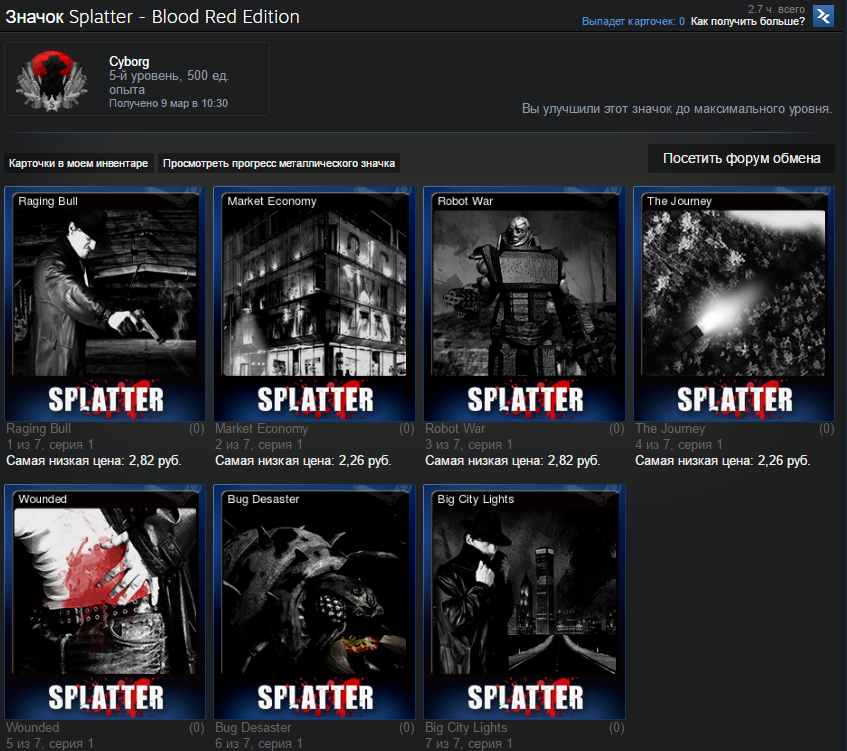This screenshot has height=751, width=847.
Task: Click 'Как получить больше?' link
Action: click(748, 21)
